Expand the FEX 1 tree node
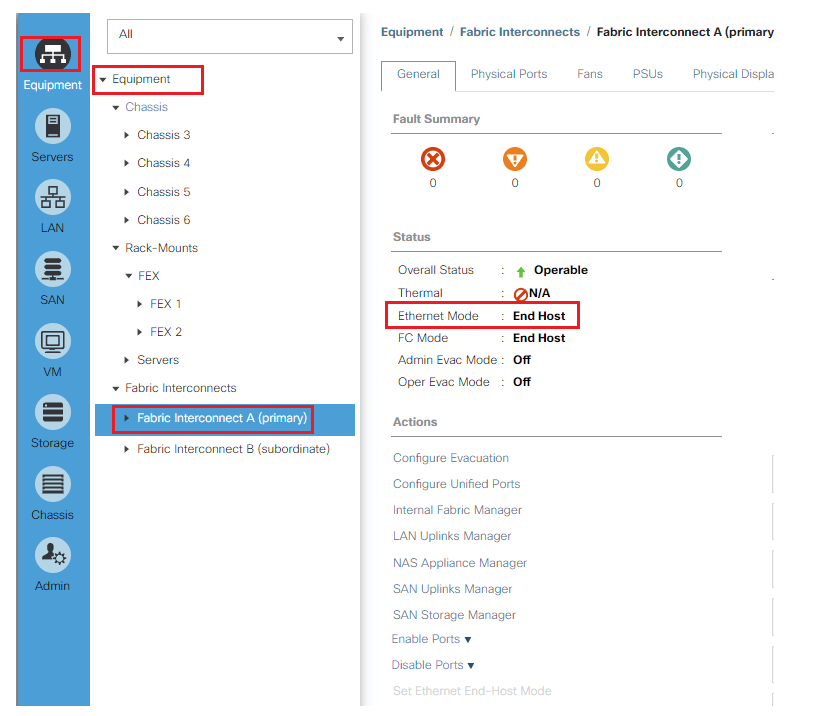Image resolution: width=813 pixels, height=716 pixels. [x=140, y=304]
